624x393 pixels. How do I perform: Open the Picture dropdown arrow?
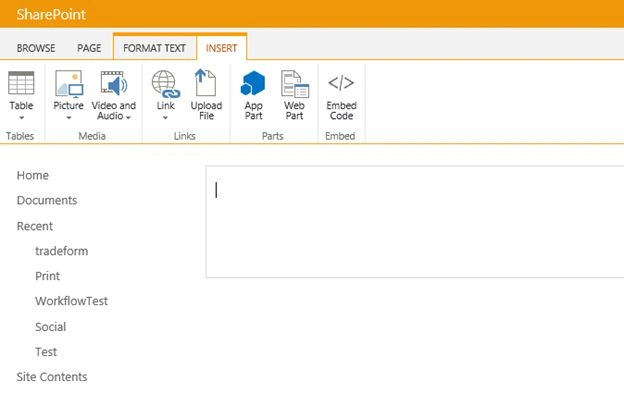click(x=69, y=118)
